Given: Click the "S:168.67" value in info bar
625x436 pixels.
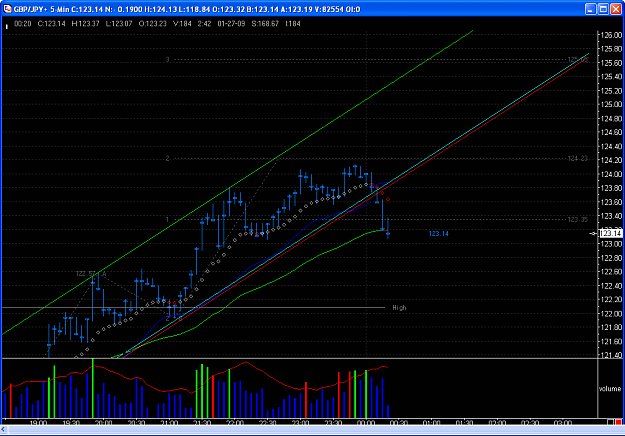Looking at the screenshot, I should [x=265, y=24].
